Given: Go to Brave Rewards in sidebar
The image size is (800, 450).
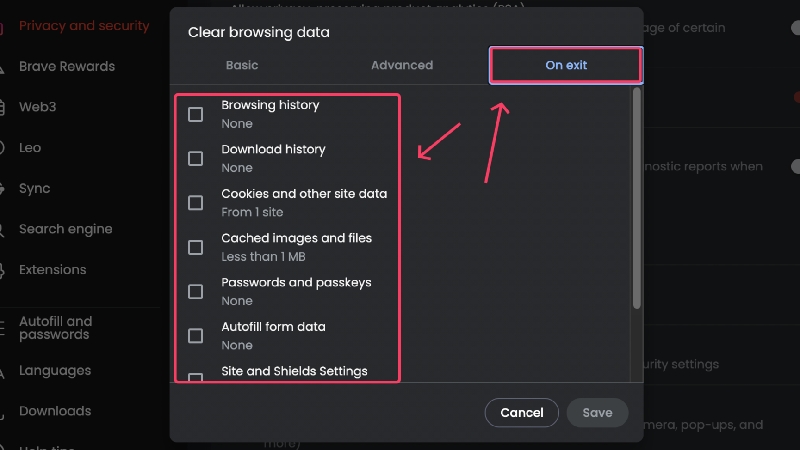Looking at the screenshot, I should pyautogui.click(x=67, y=67).
